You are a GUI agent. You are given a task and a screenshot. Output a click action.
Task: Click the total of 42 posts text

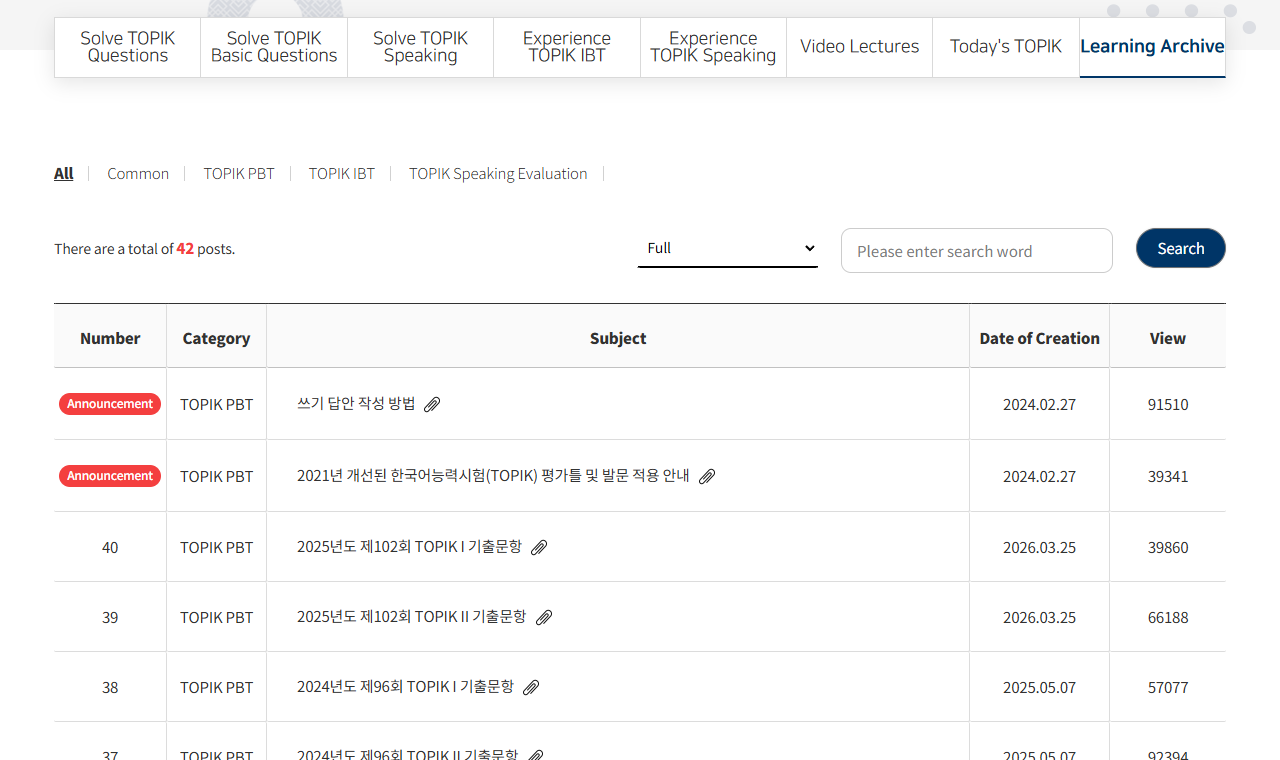pyautogui.click(x=145, y=248)
